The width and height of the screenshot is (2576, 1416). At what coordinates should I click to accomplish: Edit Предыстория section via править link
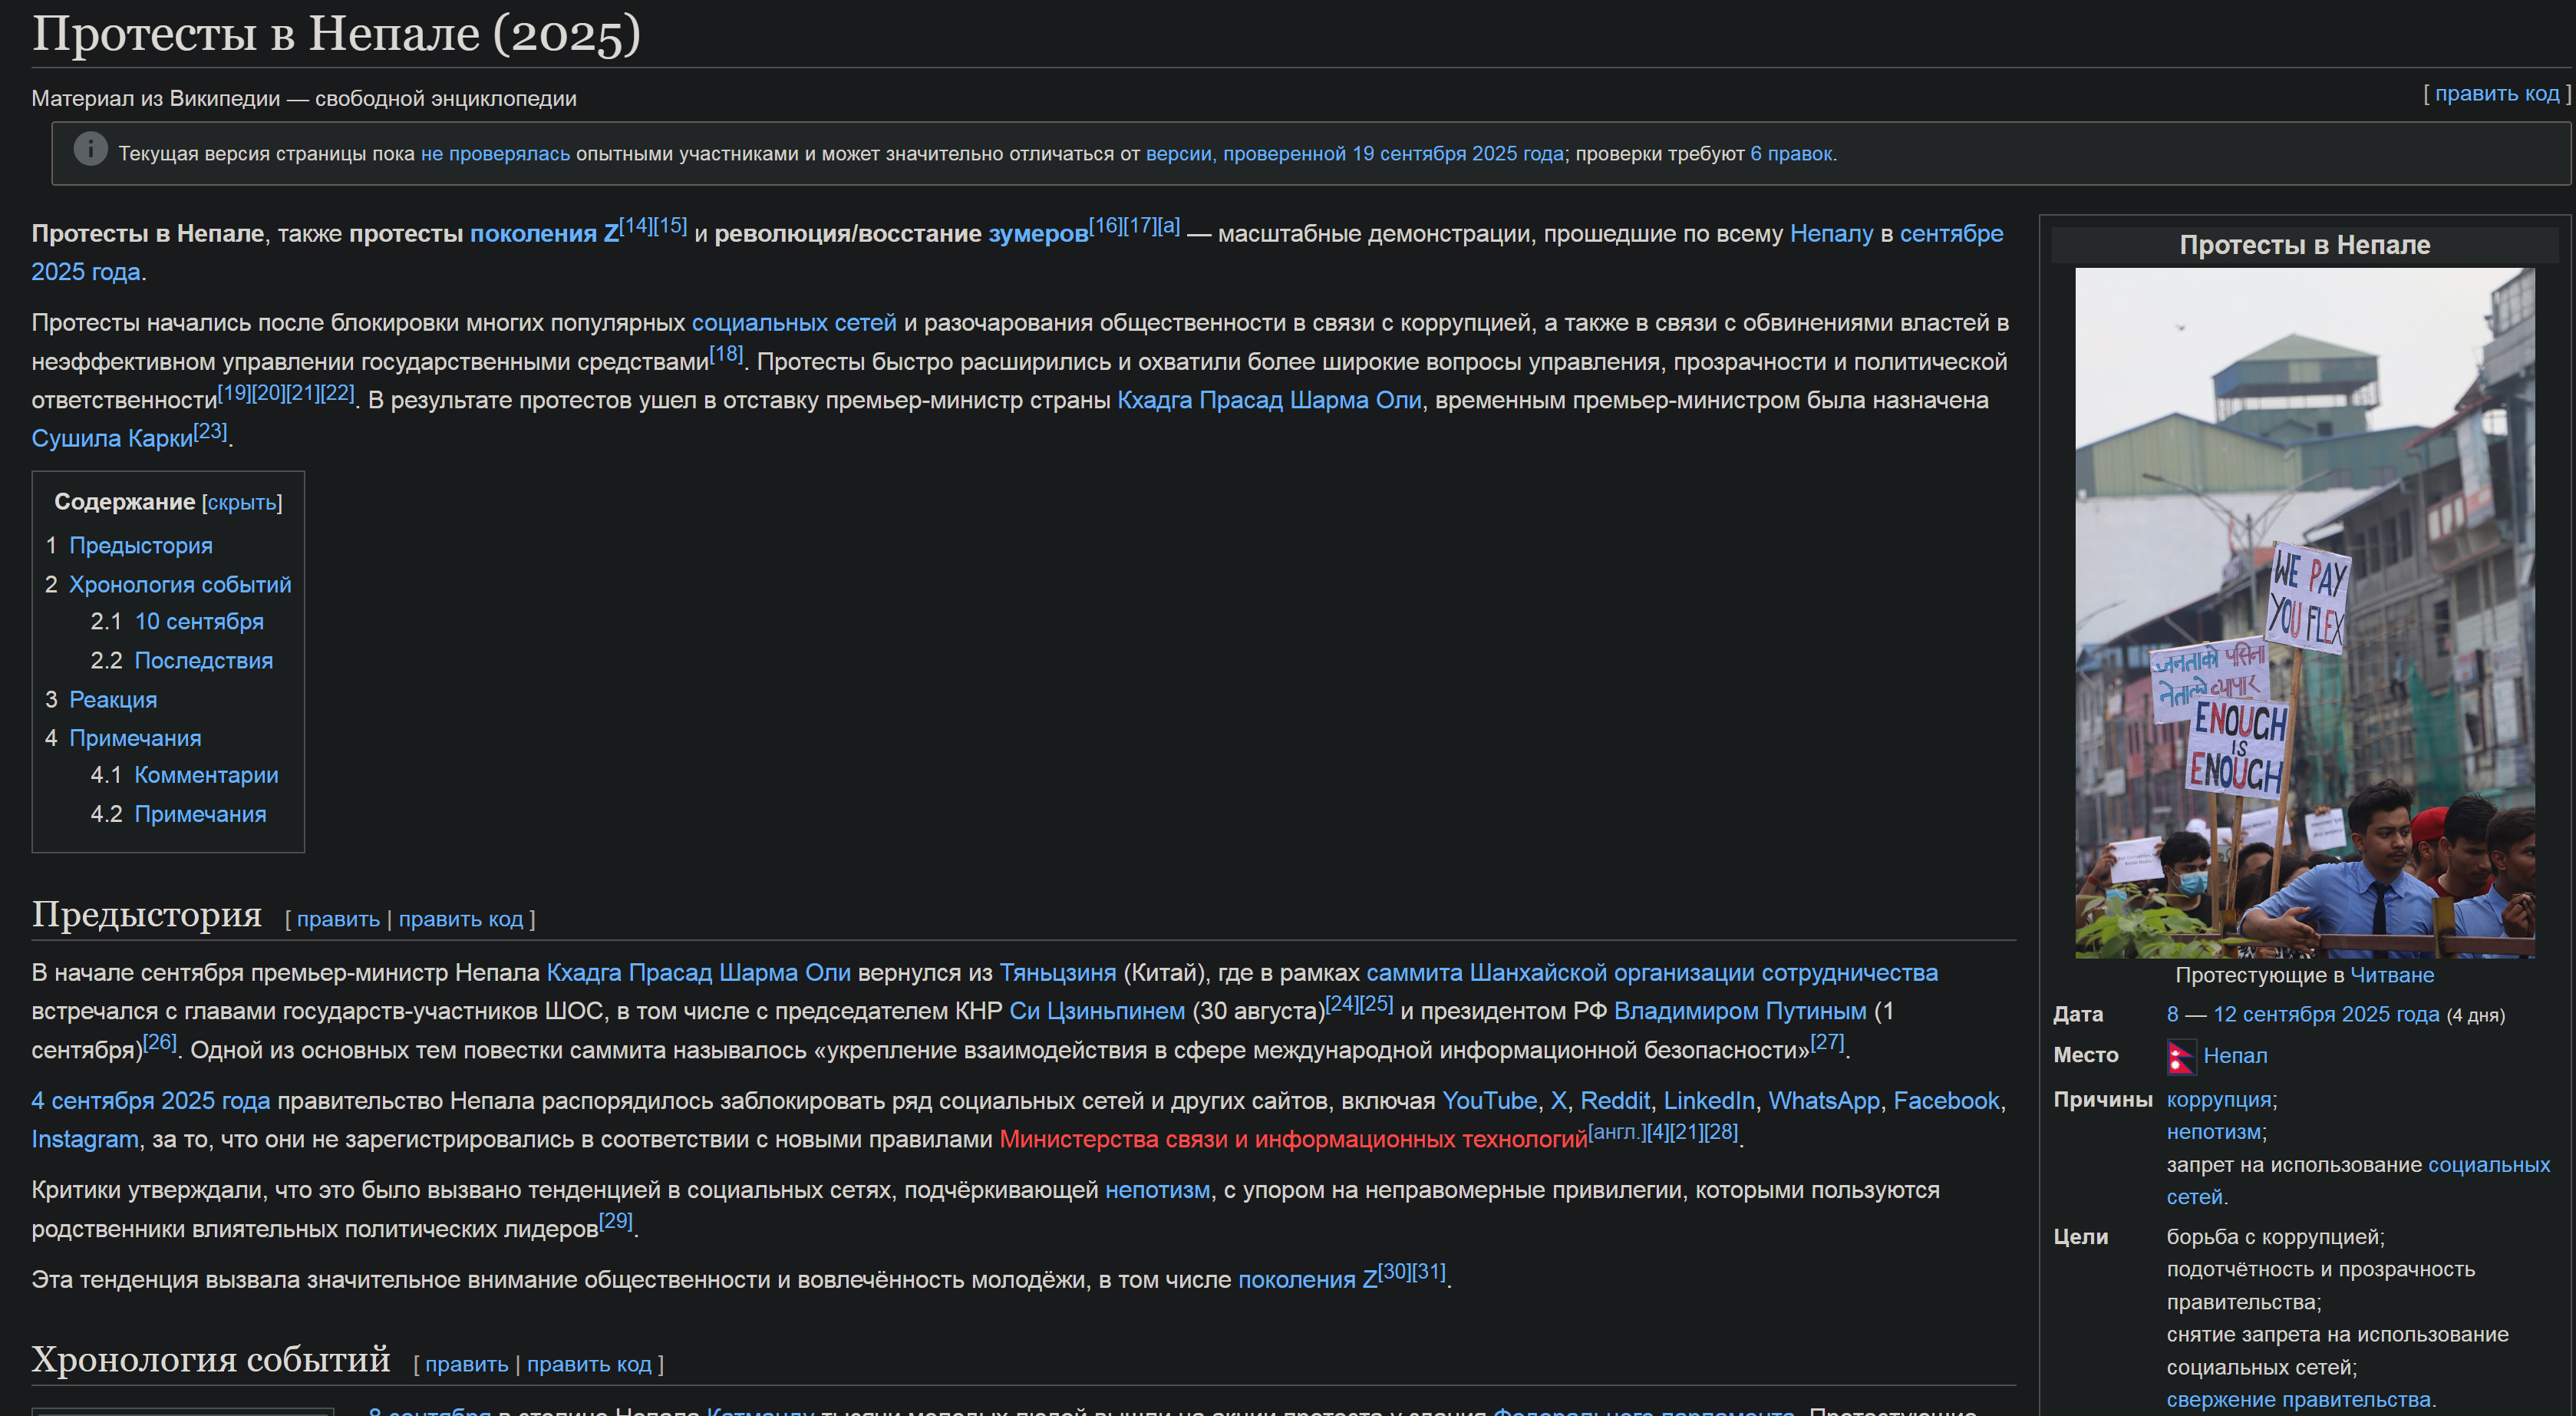coord(338,919)
